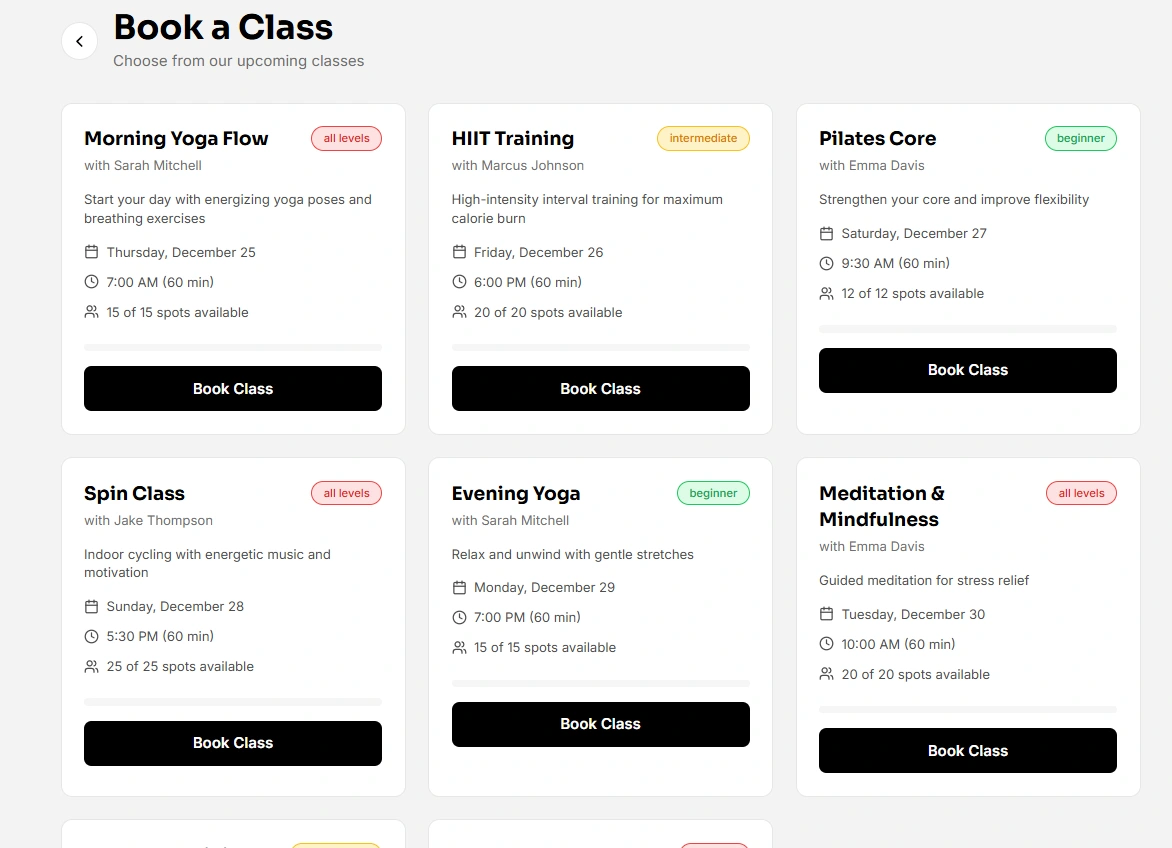1172x848 pixels.
Task: Book the Evening Yoga class
Action: 600,724
